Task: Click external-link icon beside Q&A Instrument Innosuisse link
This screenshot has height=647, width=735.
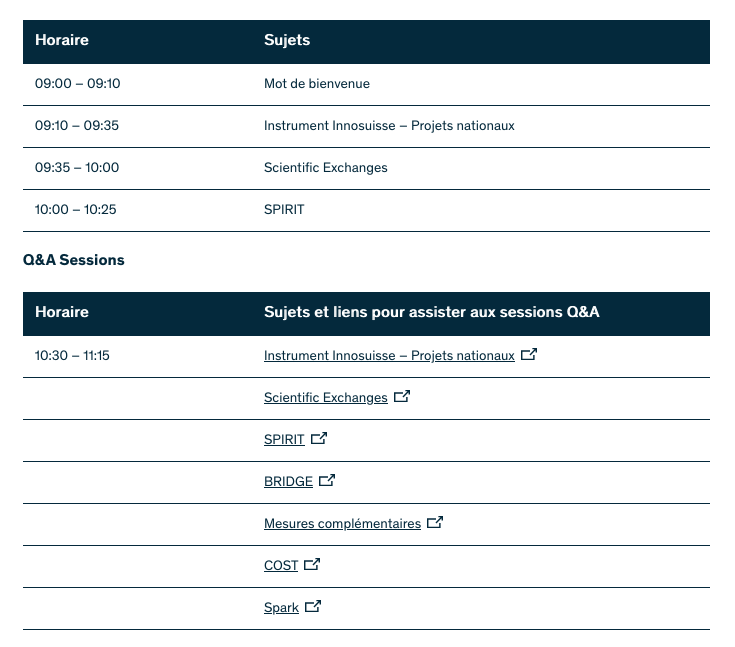Action: 529,354
